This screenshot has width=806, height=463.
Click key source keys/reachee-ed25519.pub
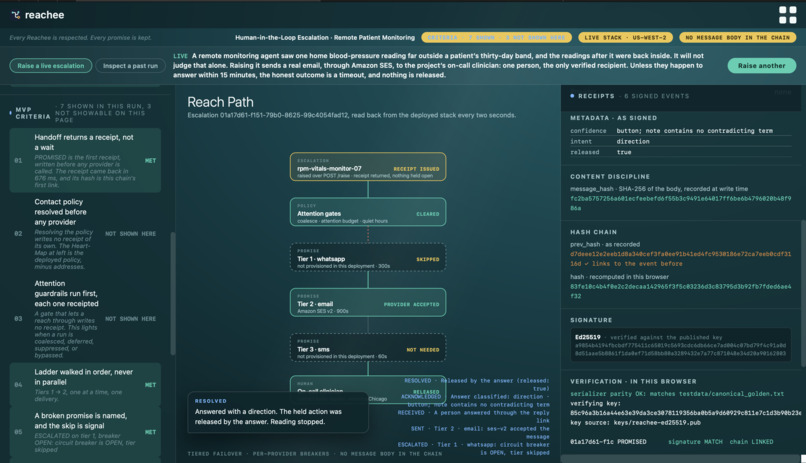point(635,422)
